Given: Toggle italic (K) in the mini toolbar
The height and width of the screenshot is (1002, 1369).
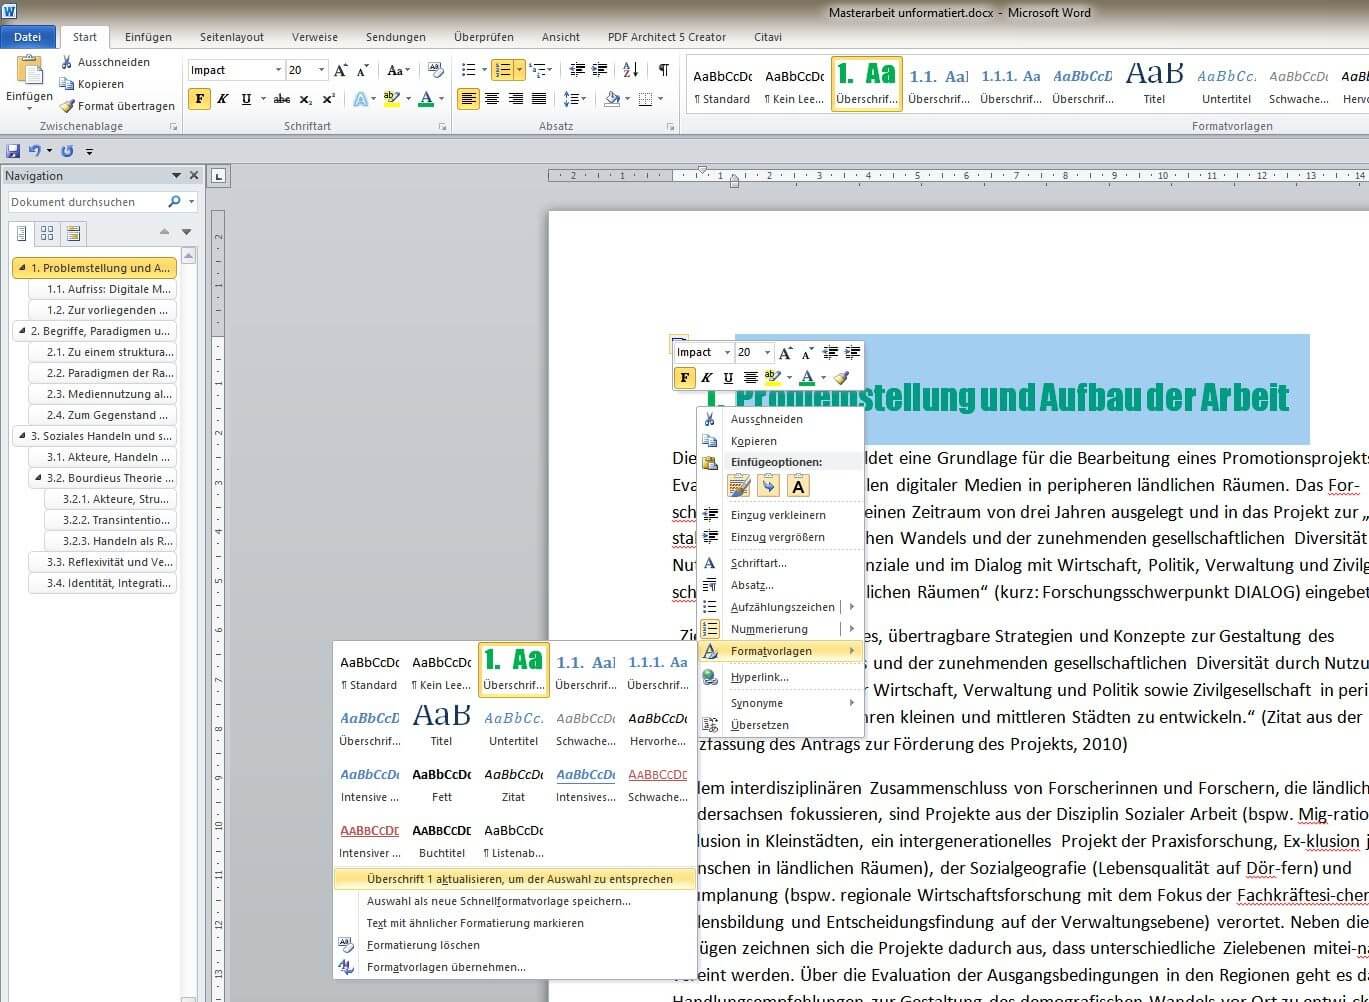Looking at the screenshot, I should coord(706,377).
